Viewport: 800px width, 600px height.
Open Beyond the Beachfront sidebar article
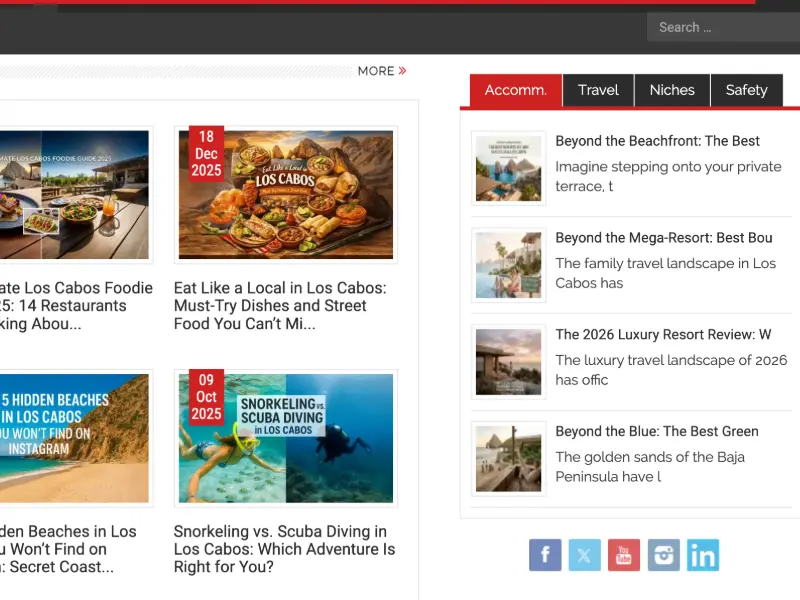pos(657,141)
